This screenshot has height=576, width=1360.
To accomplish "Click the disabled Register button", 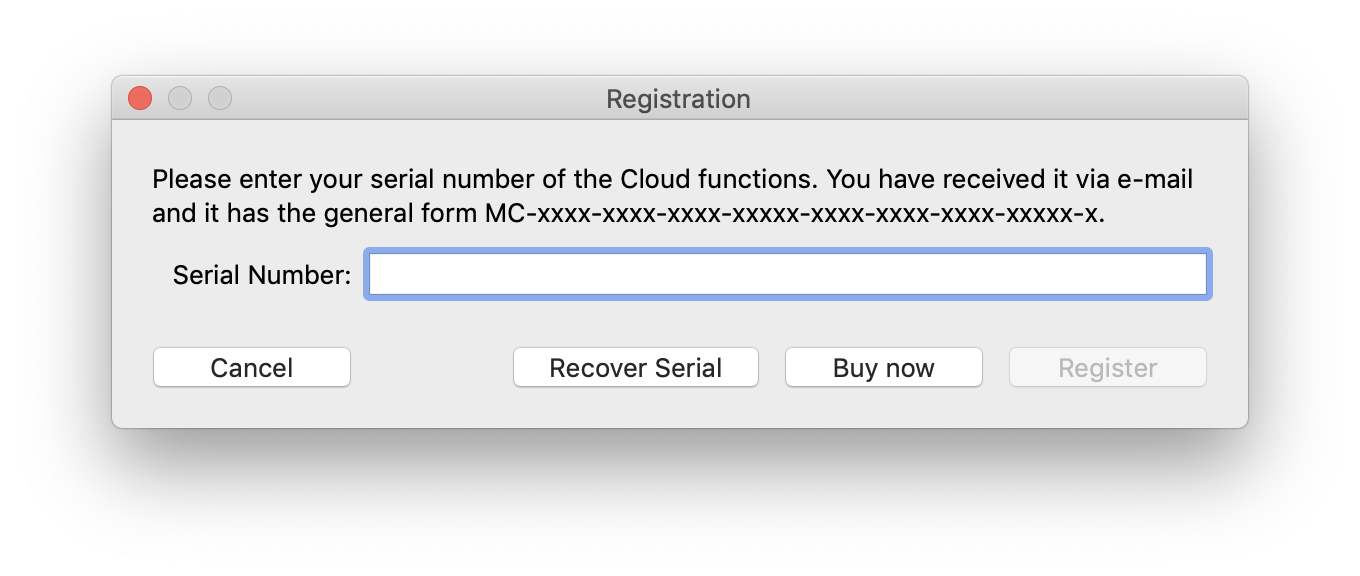I will coord(1107,367).
